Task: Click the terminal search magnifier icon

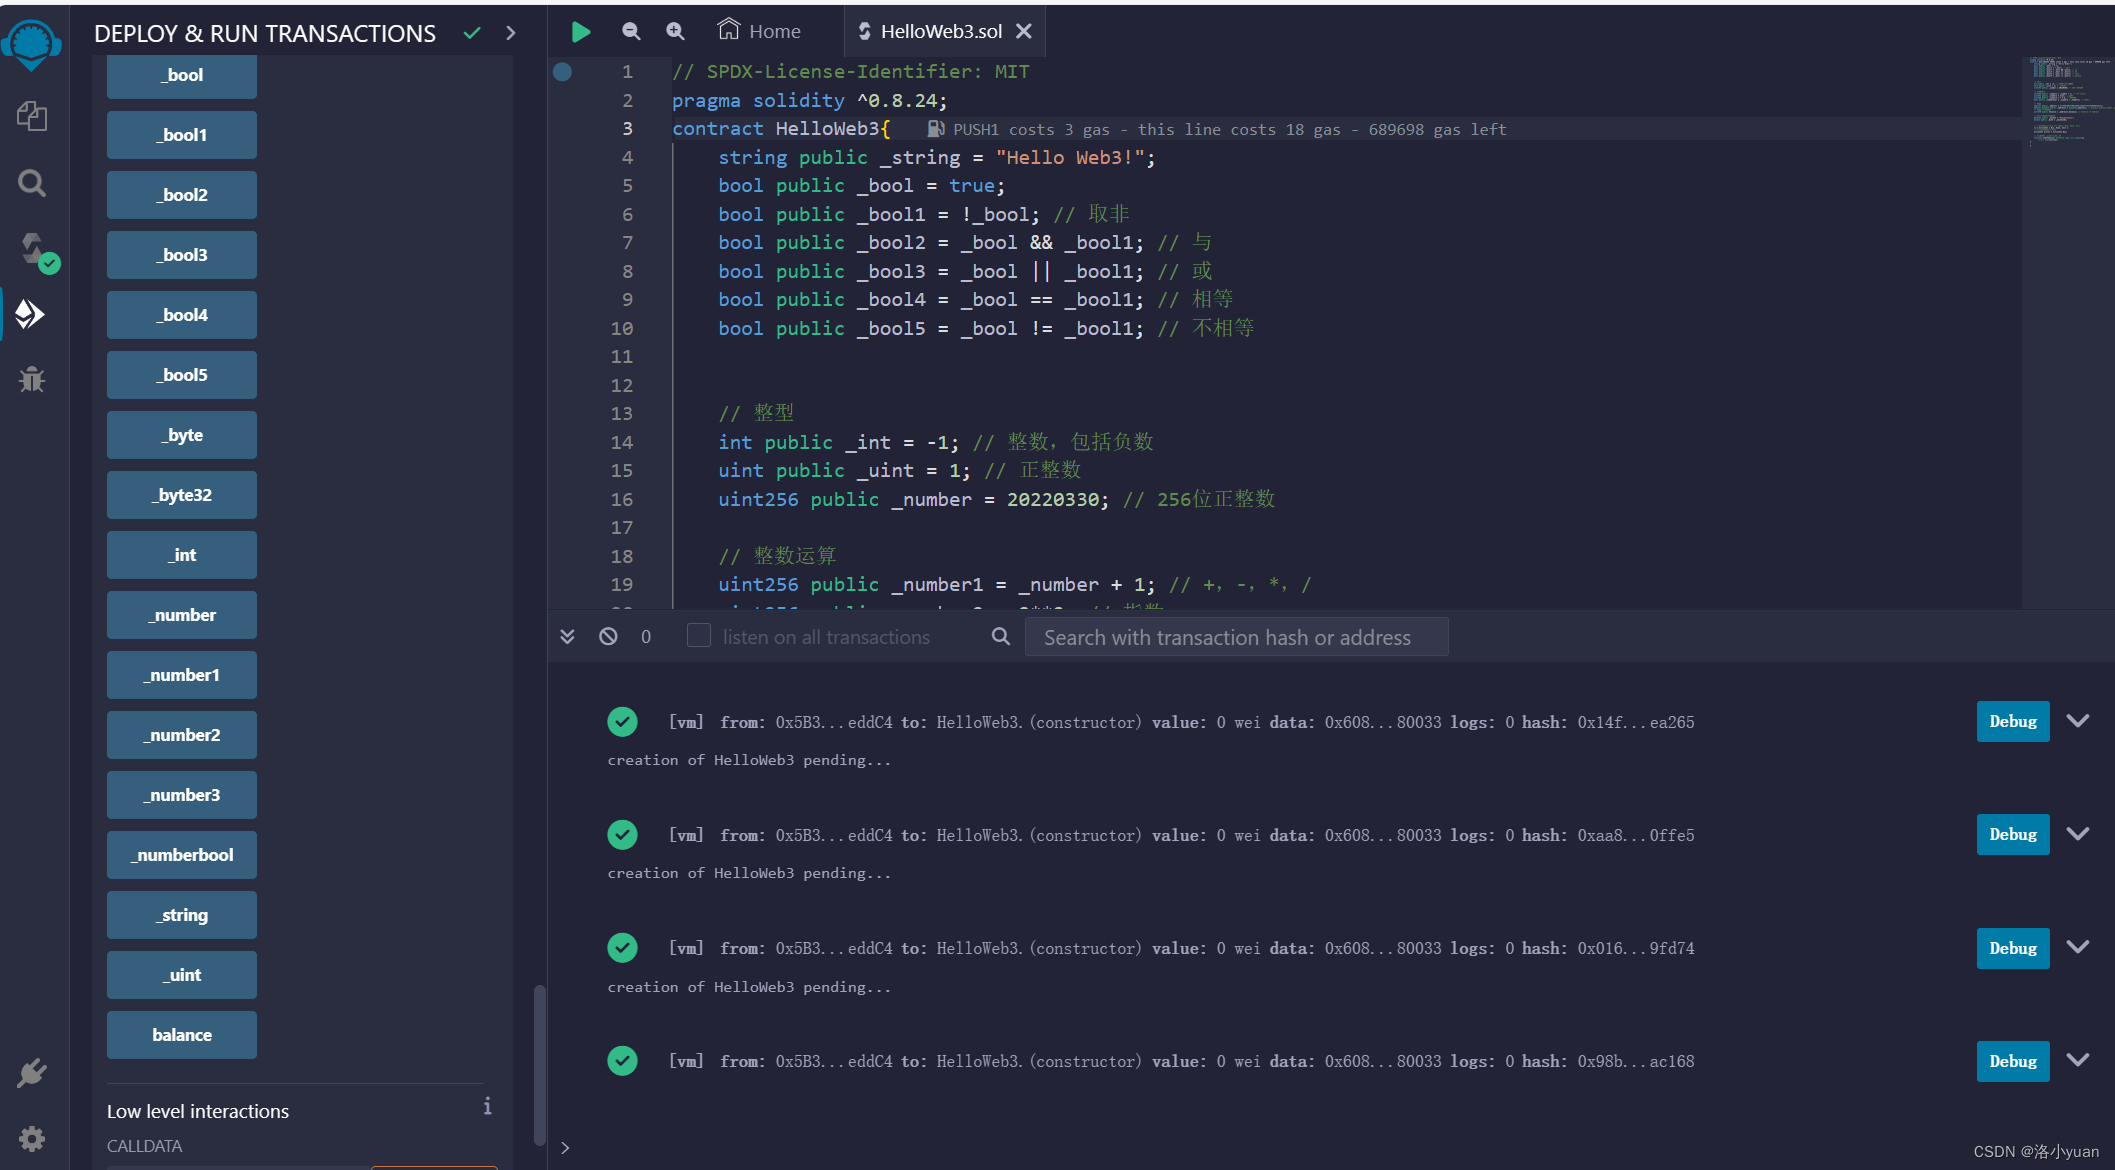Action: point(1000,636)
